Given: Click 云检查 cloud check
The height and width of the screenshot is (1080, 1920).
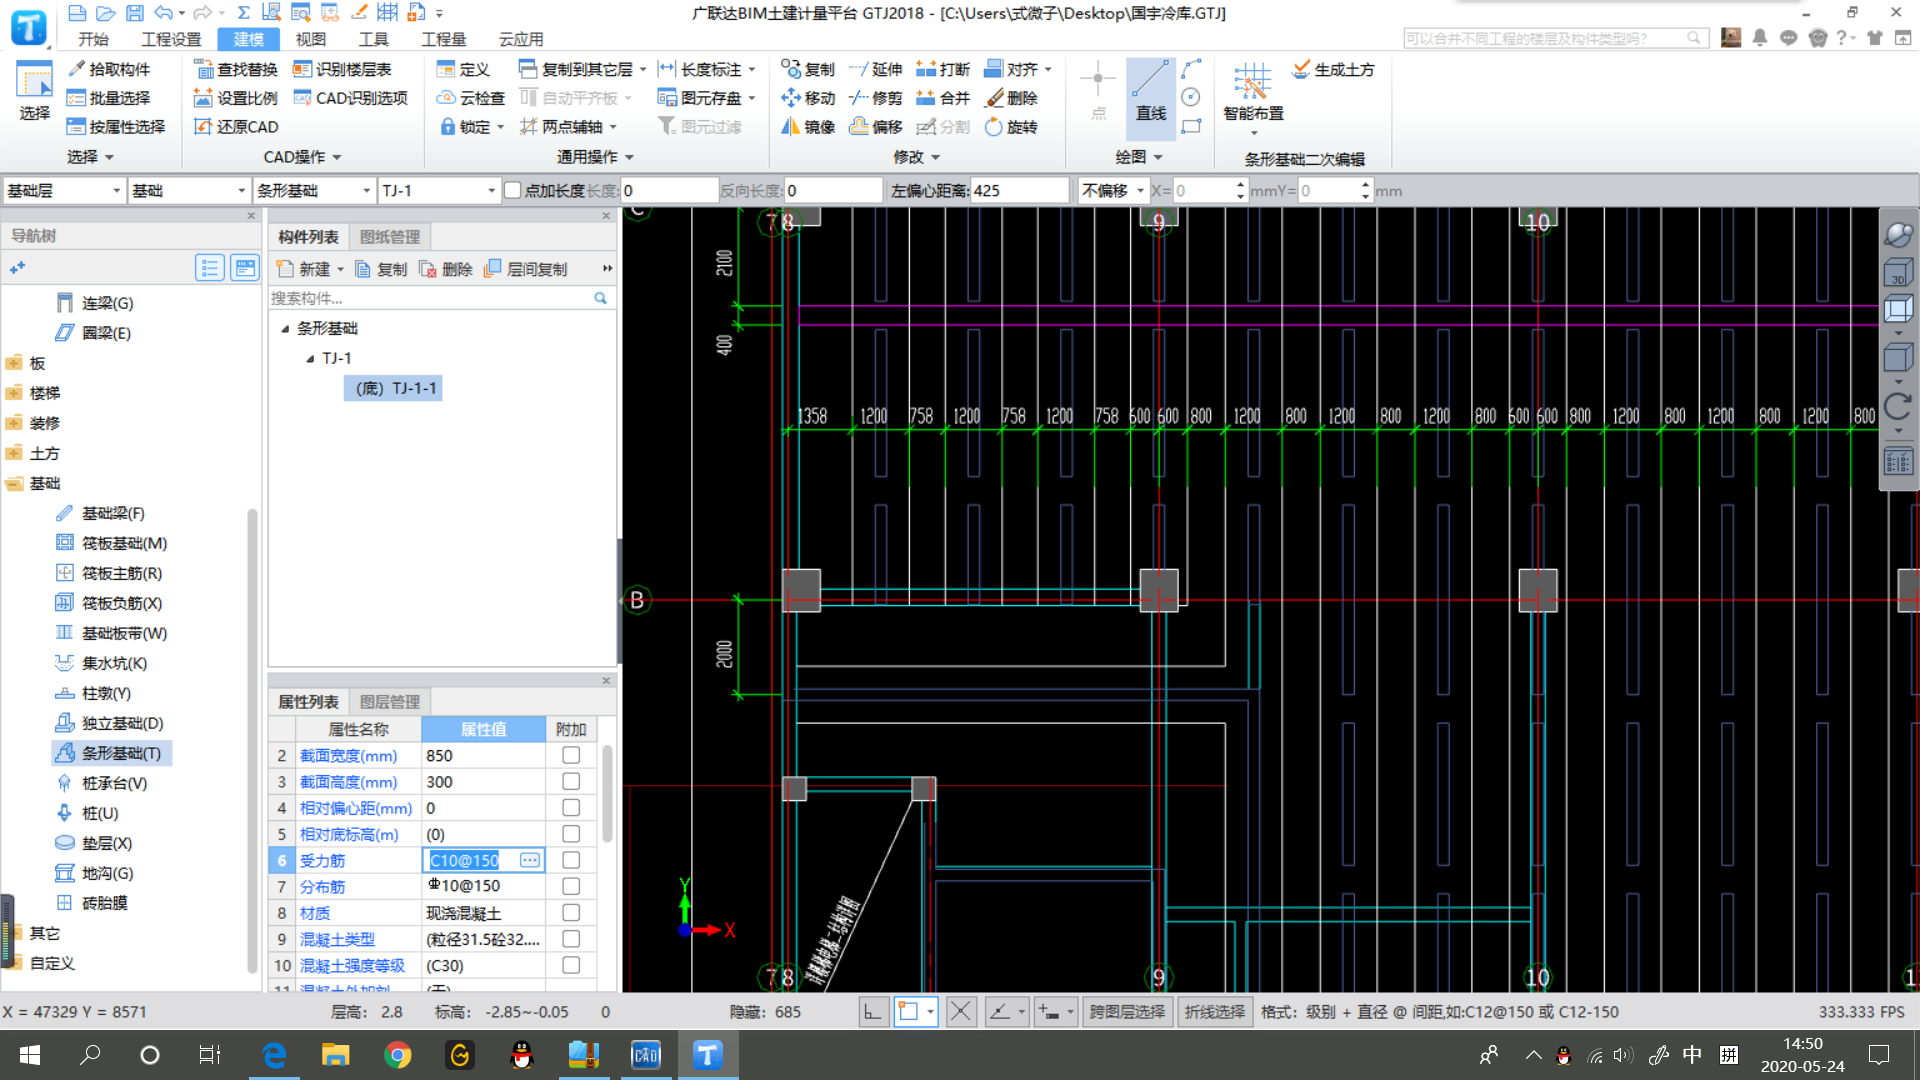Looking at the screenshot, I should [x=471, y=98].
